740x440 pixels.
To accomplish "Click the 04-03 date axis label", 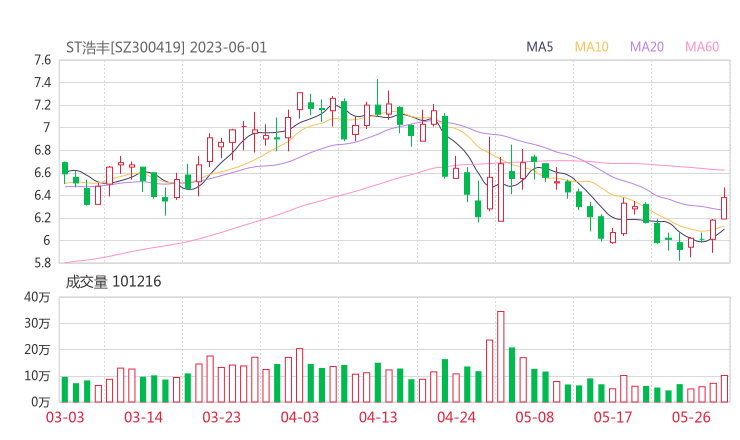I will click(x=300, y=417).
